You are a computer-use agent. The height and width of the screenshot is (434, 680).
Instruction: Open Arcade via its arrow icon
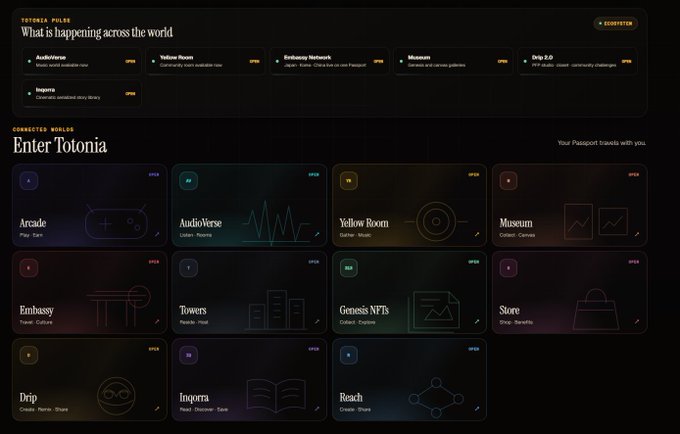(157, 234)
